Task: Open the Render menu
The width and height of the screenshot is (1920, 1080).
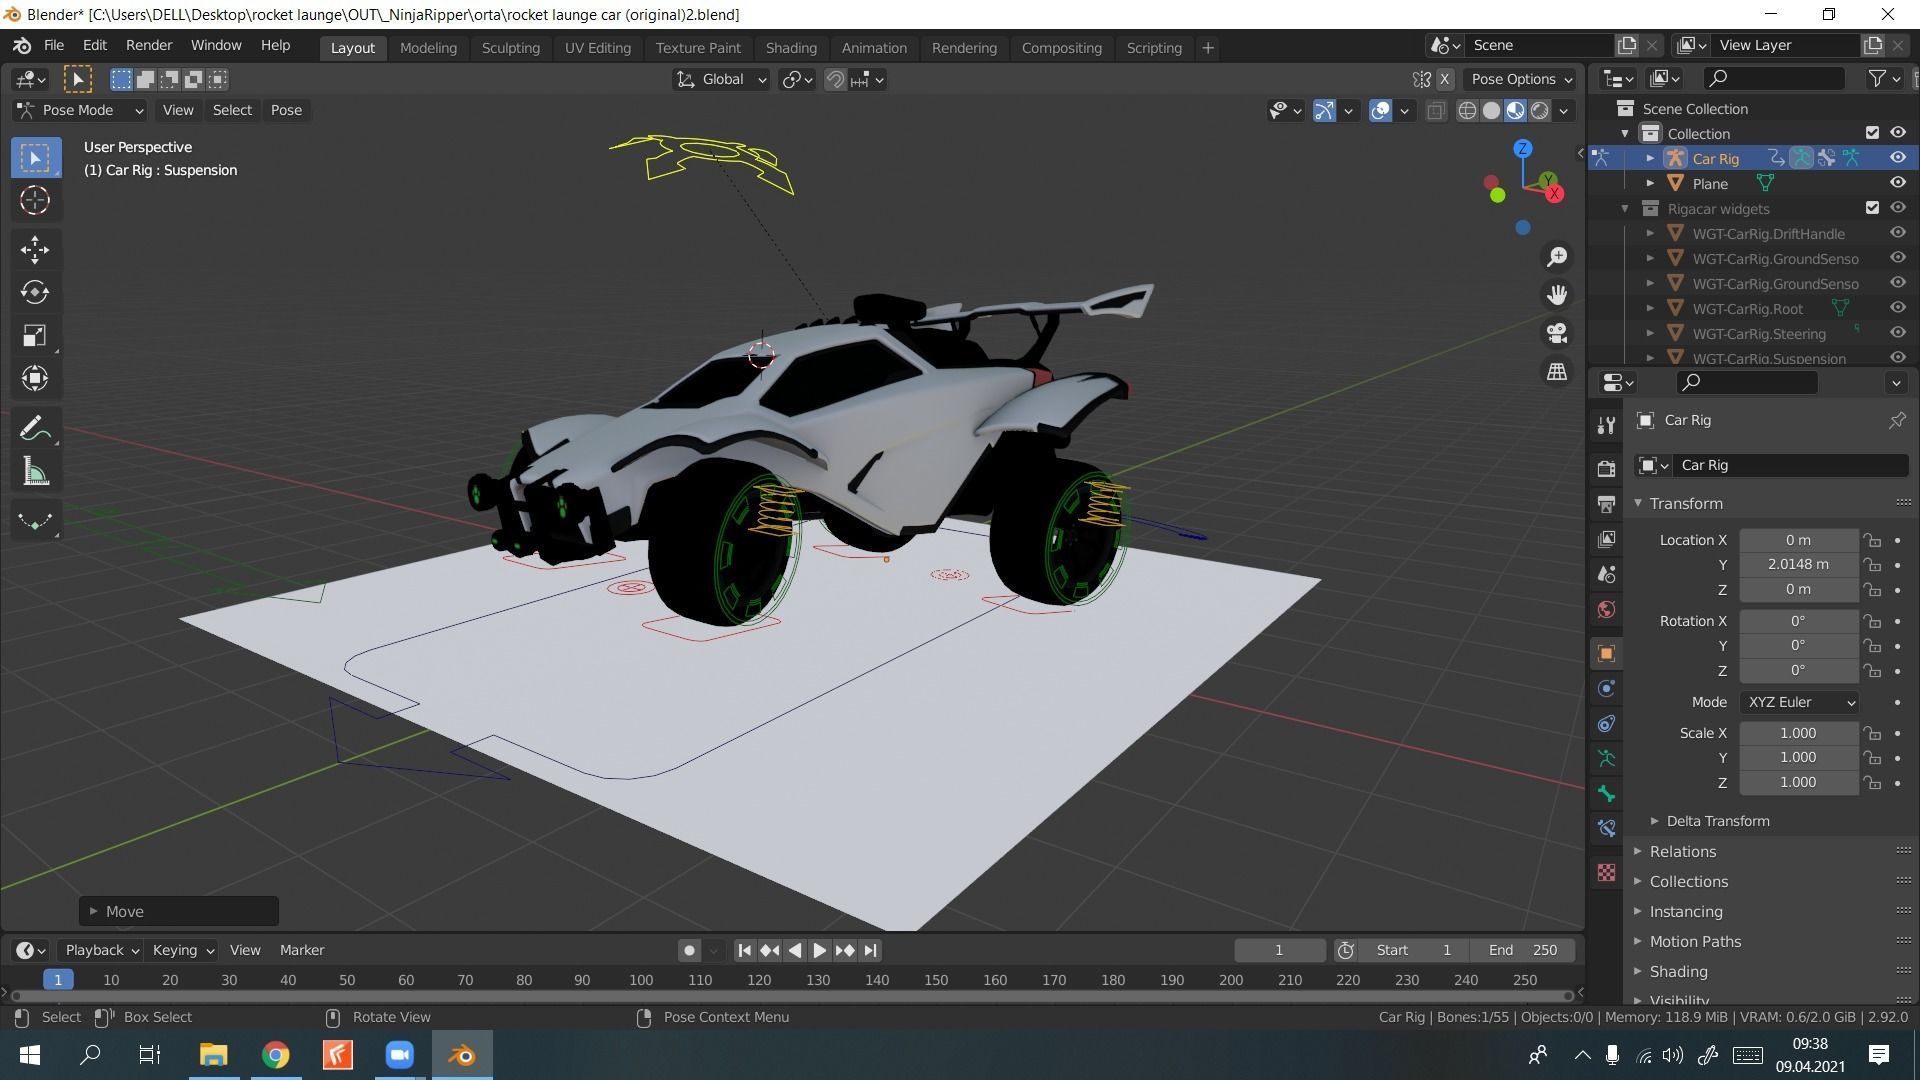Action: point(148,46)
